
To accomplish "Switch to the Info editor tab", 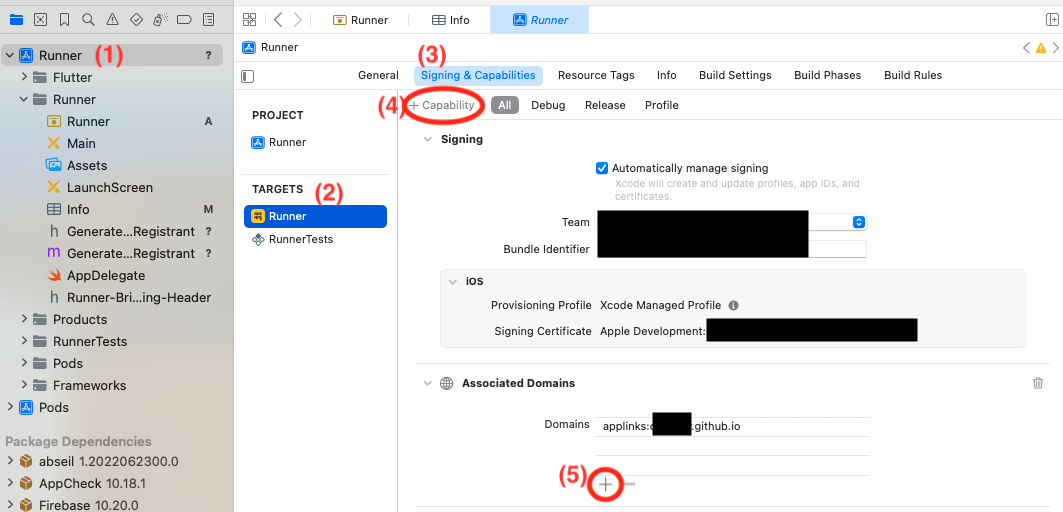I will (451, 20).
